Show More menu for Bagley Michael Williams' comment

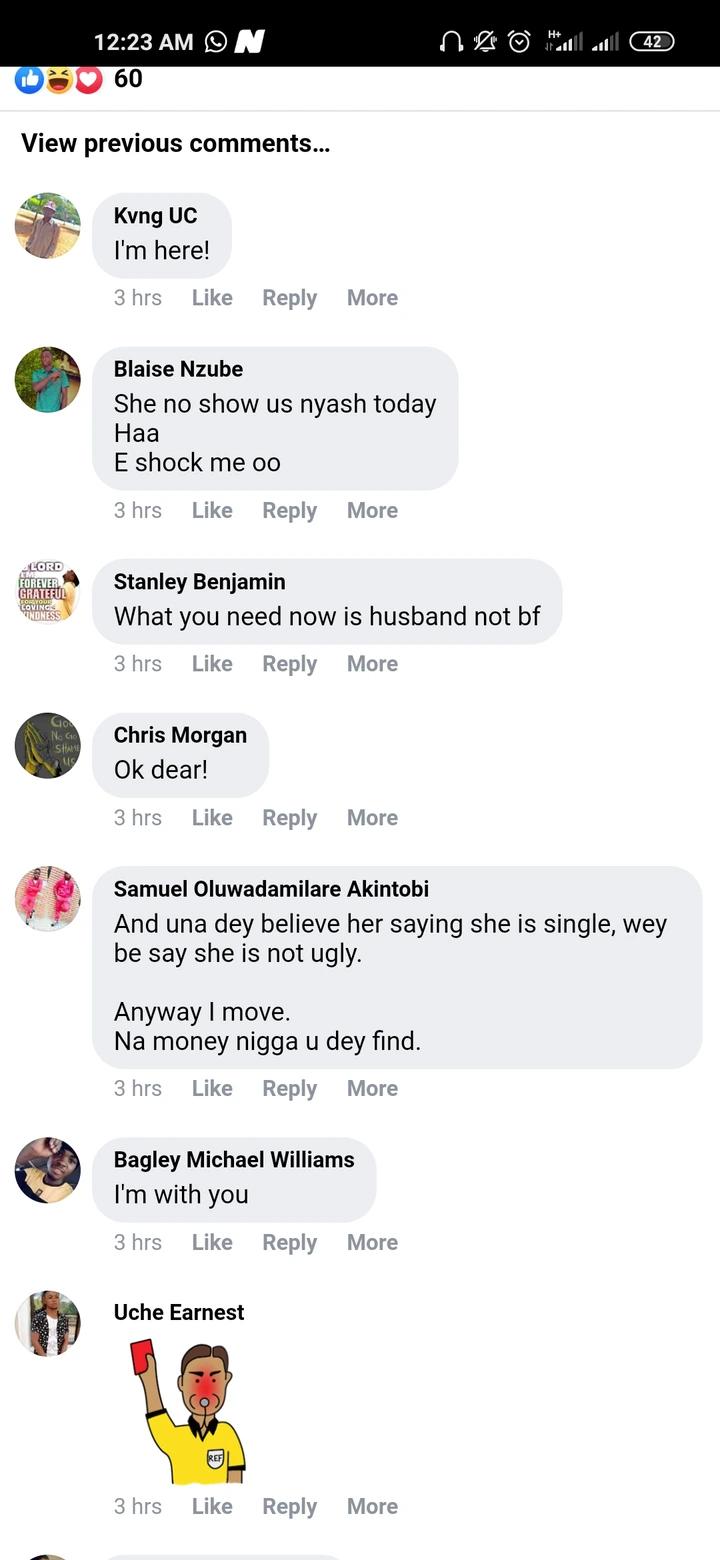pos(372,1242)
